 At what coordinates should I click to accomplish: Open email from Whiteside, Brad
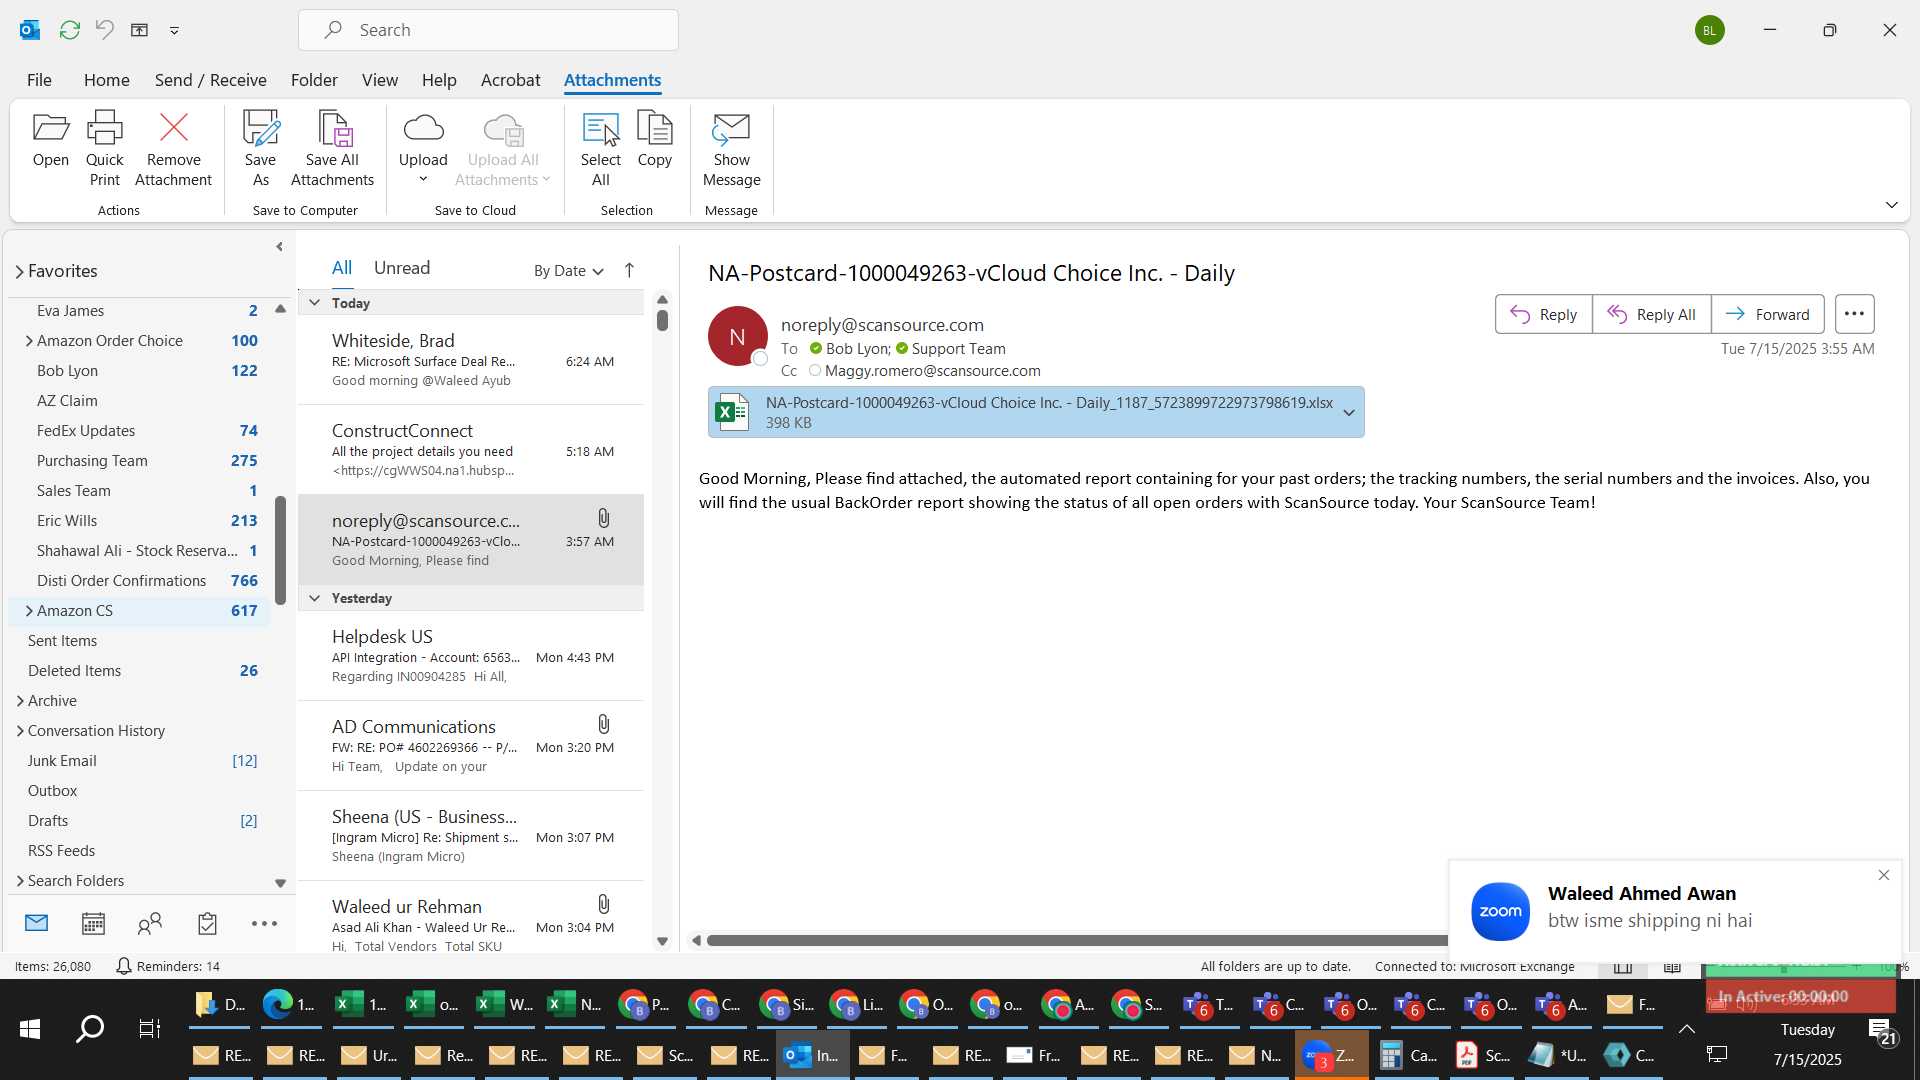click(x=471, y=360)
